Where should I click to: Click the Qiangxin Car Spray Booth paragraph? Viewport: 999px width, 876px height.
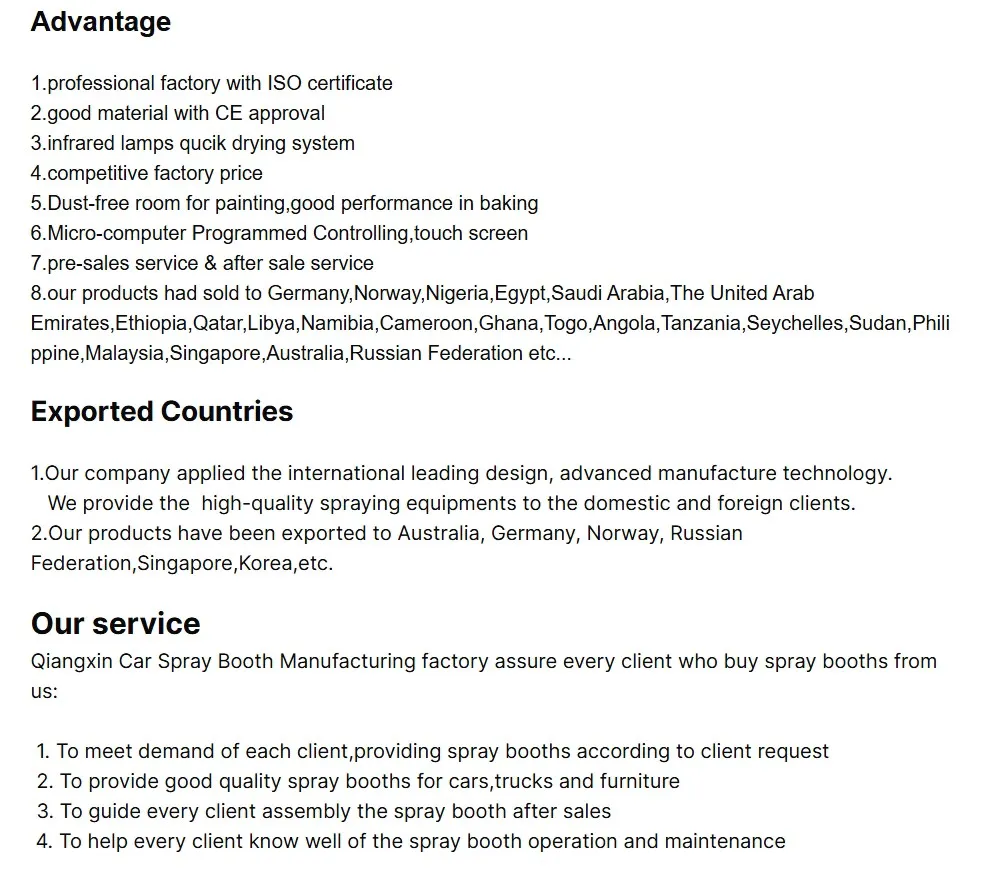click(484, 661)
